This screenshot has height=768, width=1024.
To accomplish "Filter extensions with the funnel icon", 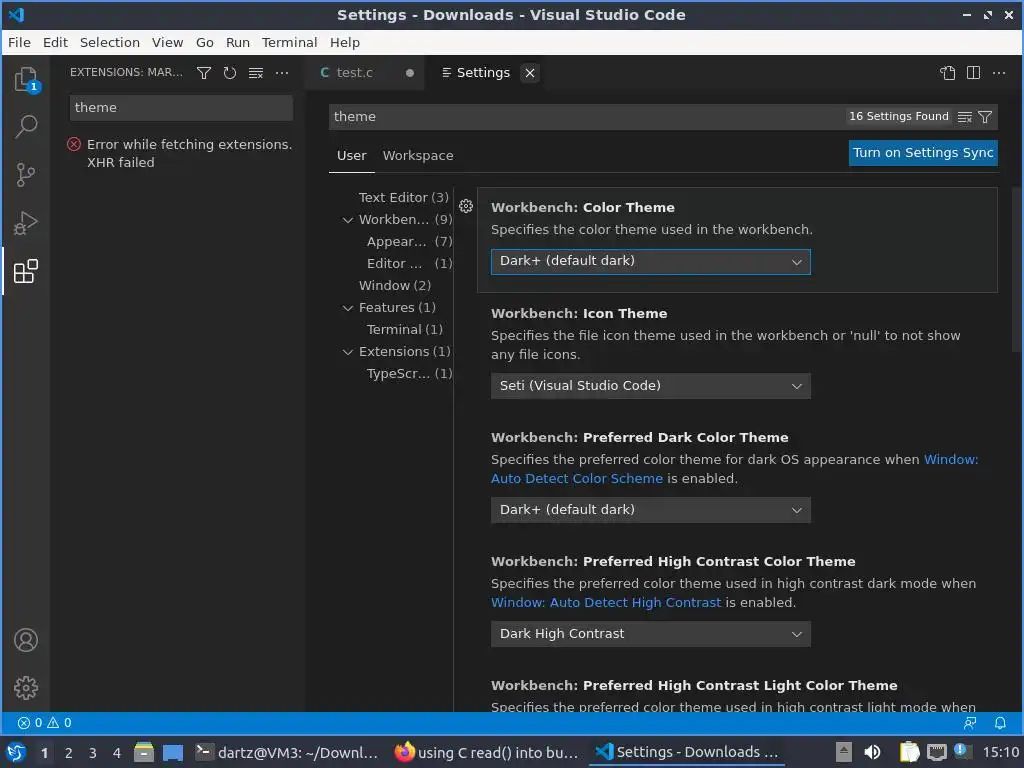I will 204,72.
